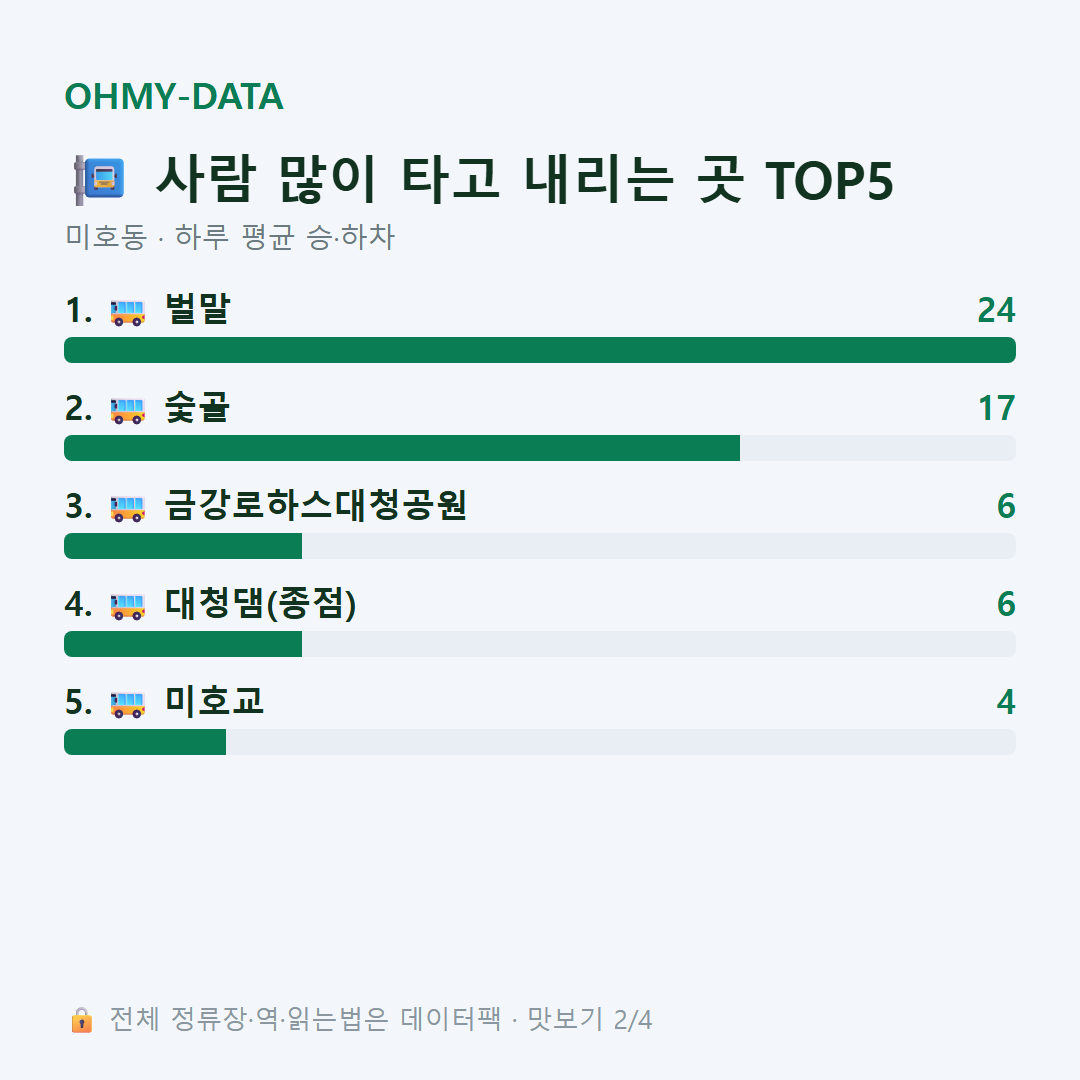Viewport: 1080px width, 1080px height.
Task: Click the bus icon beside 숯골
Action: tap(128, 411)
